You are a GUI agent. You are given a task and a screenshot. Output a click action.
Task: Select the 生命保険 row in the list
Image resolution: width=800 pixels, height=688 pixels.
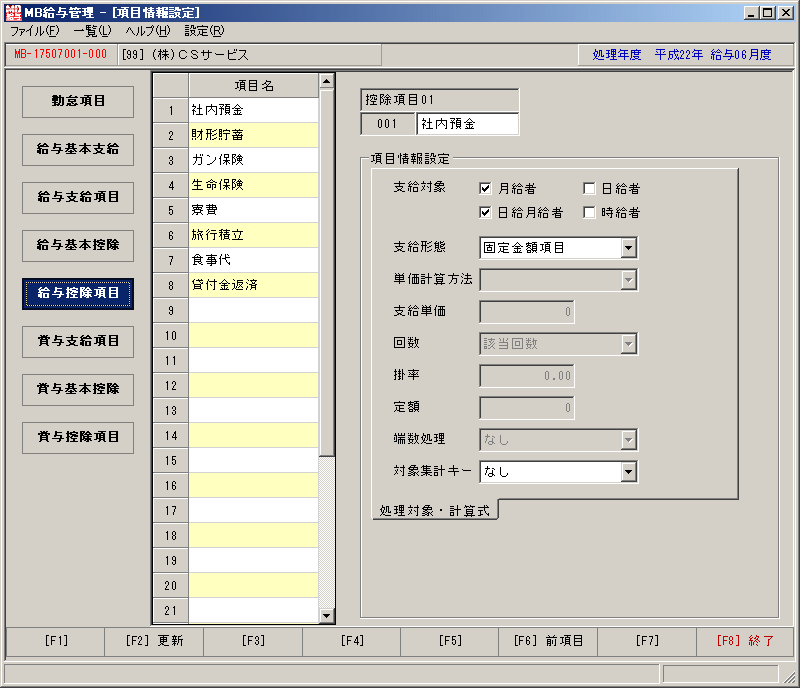pos(254,185)
